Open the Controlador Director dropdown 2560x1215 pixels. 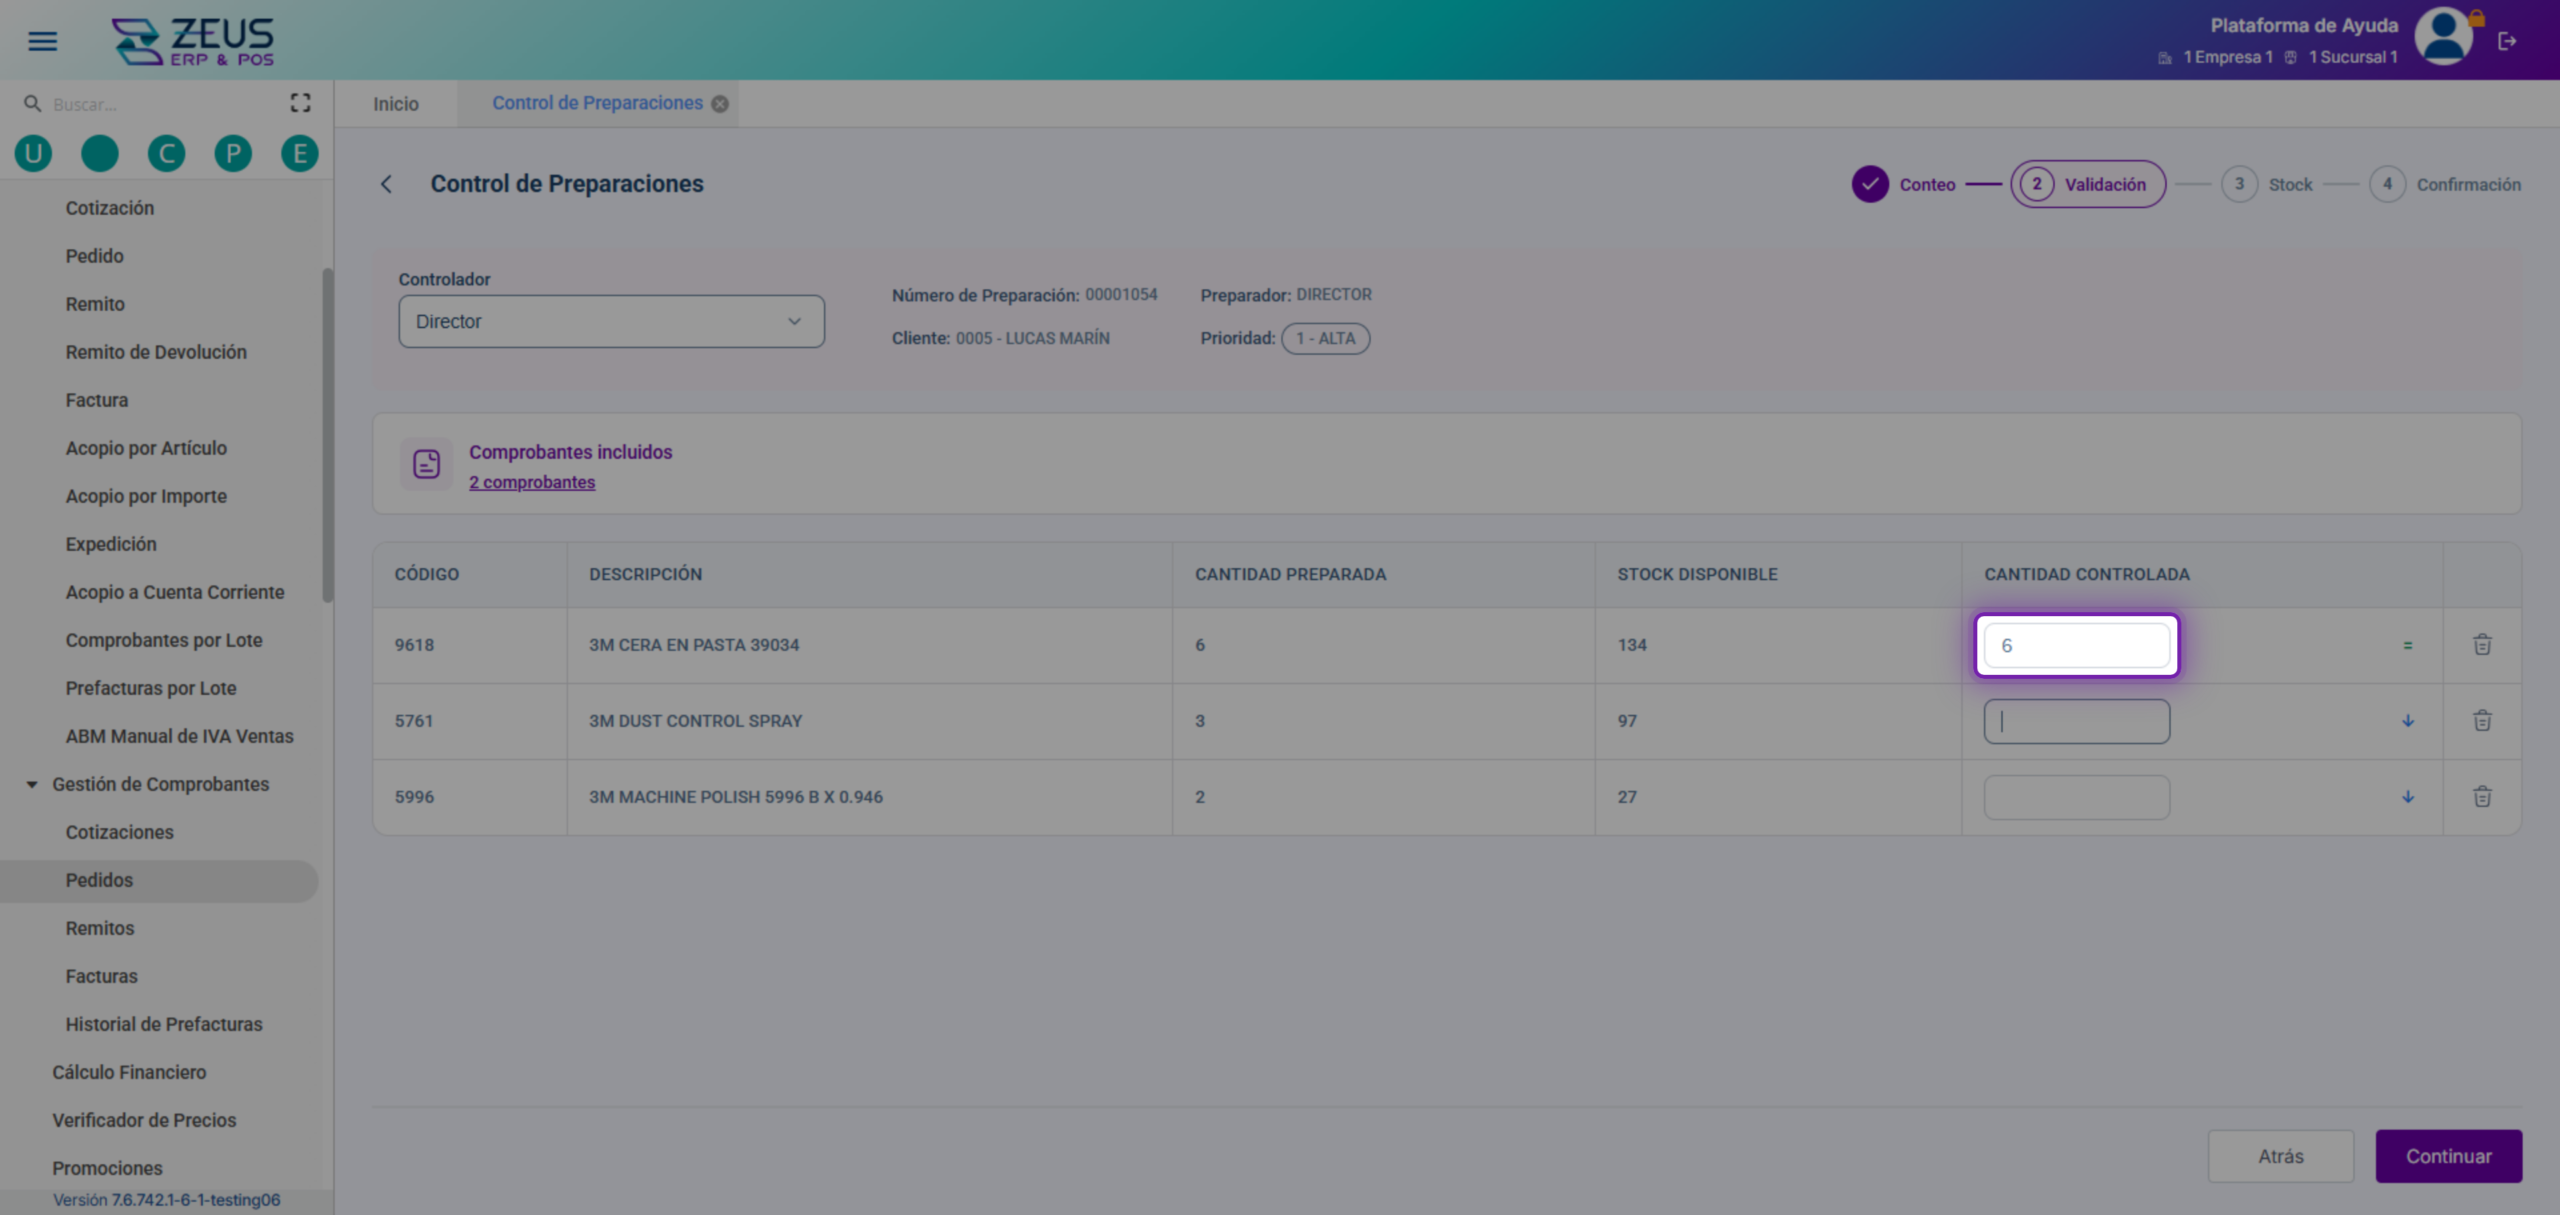coord(612,321)
